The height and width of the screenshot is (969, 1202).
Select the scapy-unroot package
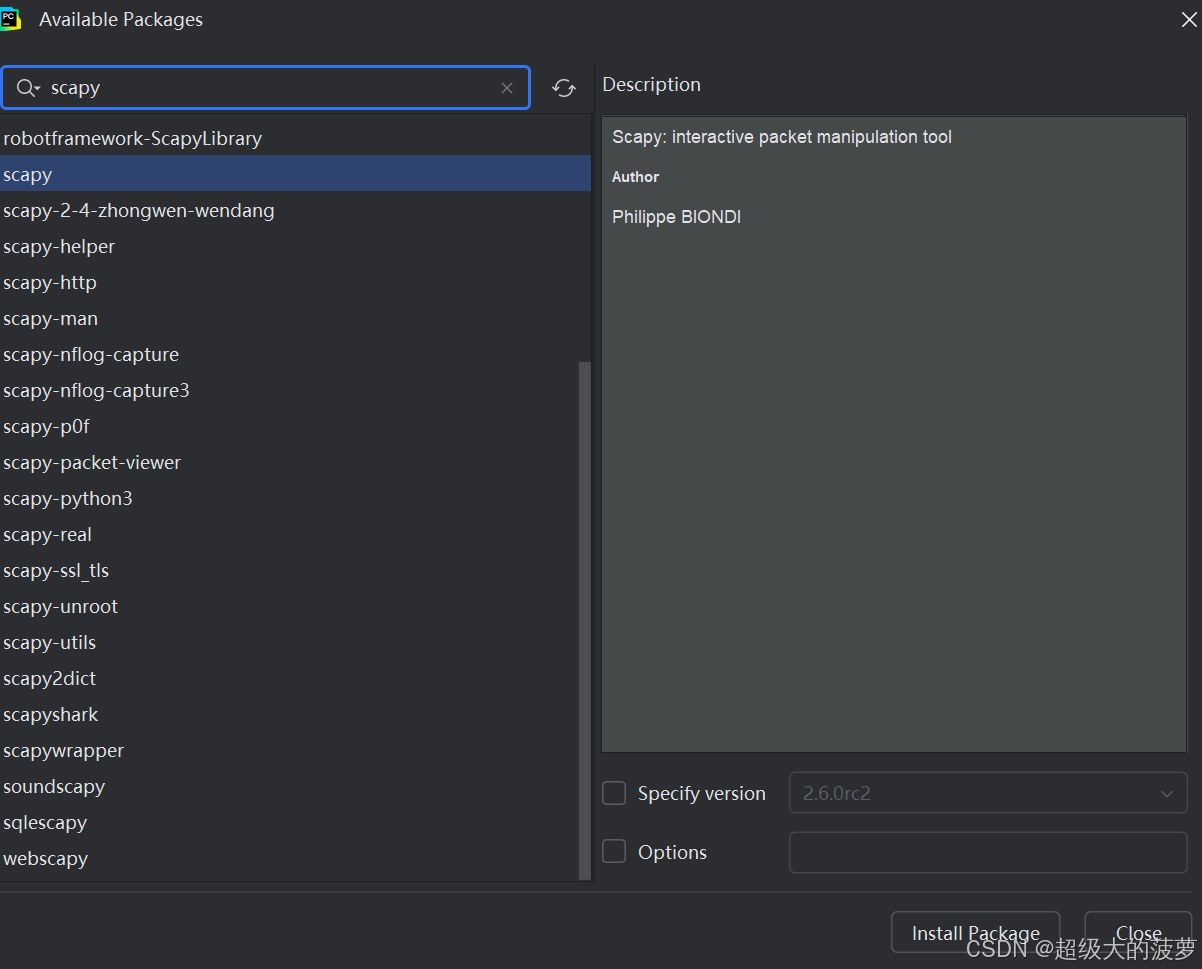(289, 606)
